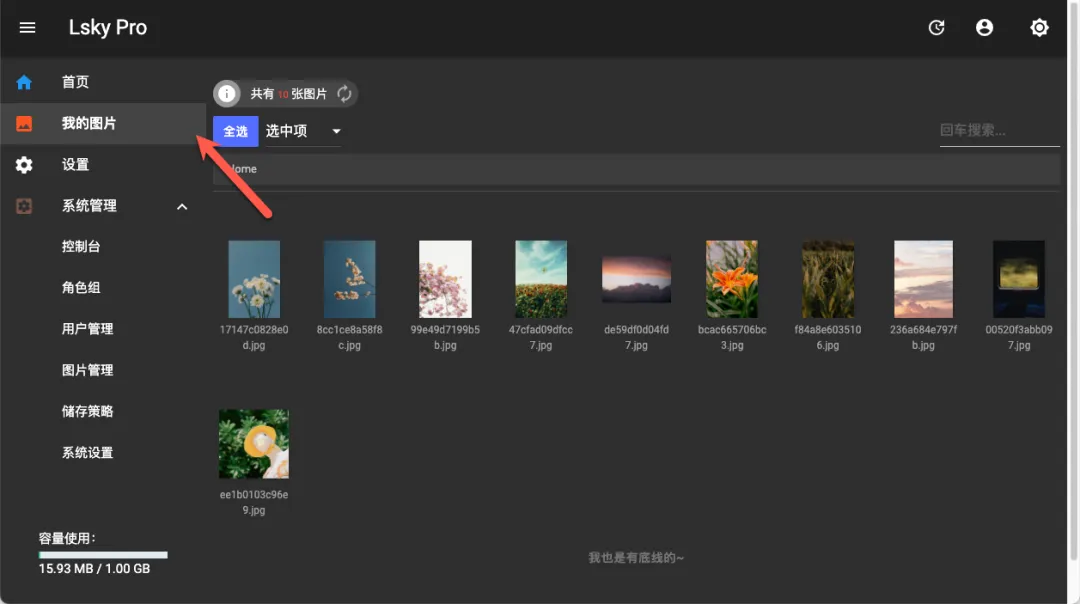Click the reload icon next to image count
This screenshot has width=1080, height=604.
[344, 94]
